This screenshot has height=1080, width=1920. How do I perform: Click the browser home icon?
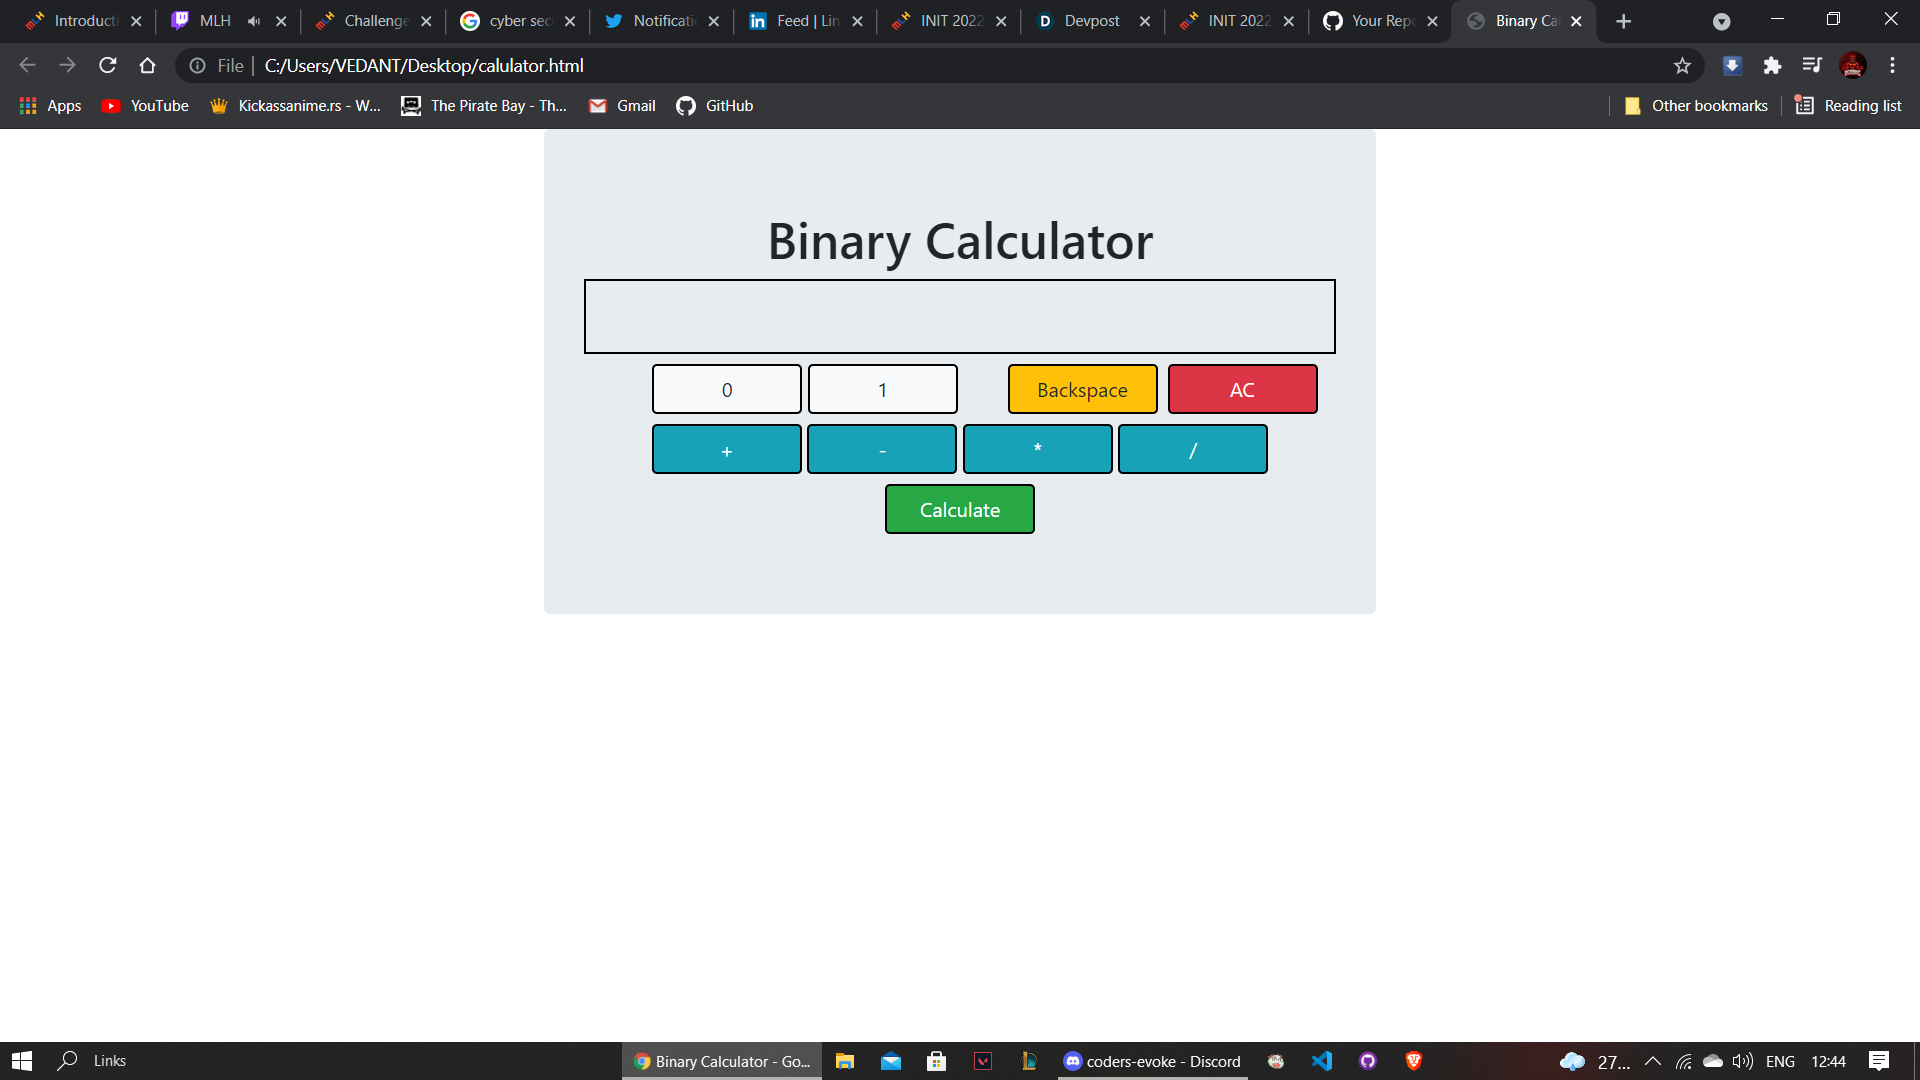pyautogui.click(x=147, y=65)
